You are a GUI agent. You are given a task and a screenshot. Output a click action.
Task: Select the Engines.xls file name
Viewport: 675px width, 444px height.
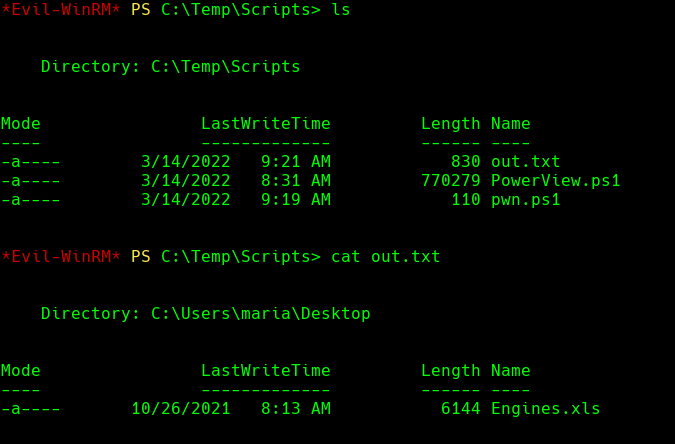point(545,409)
